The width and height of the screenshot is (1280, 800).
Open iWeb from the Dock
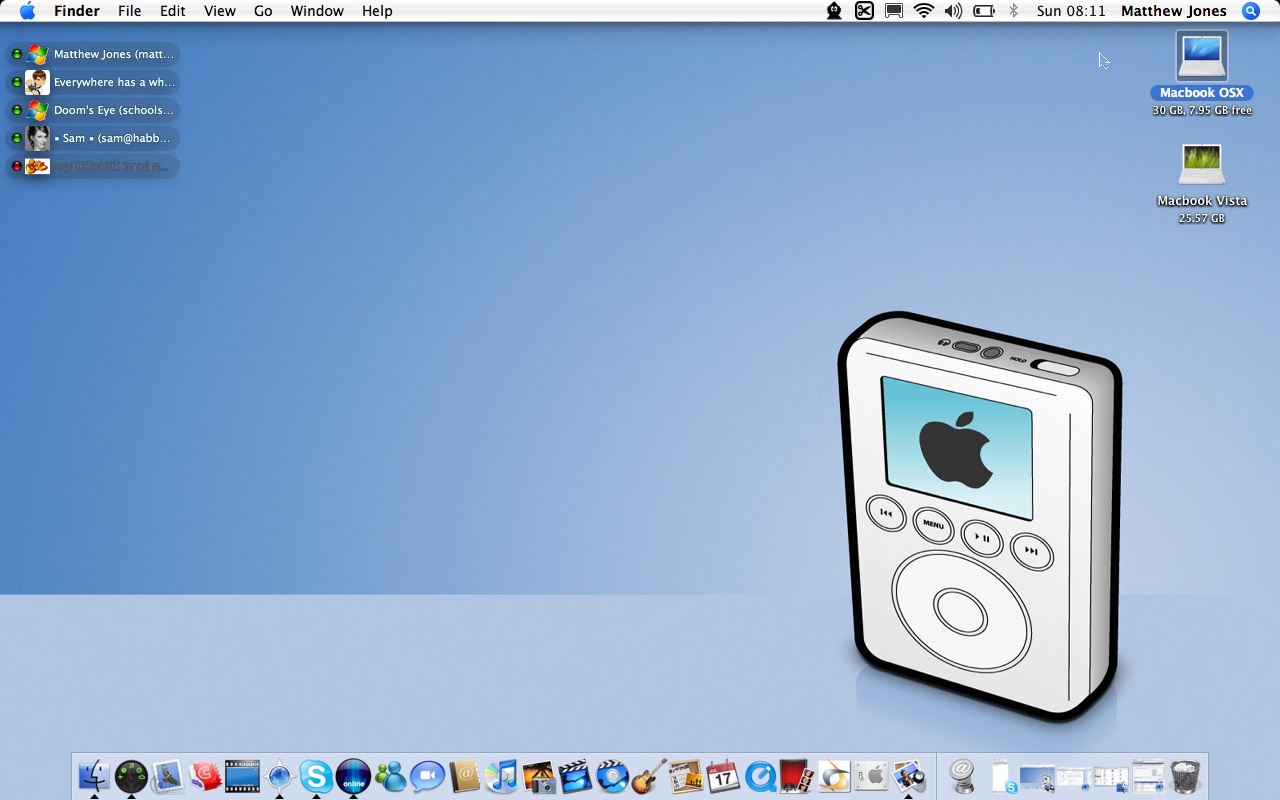click(686, 776)
